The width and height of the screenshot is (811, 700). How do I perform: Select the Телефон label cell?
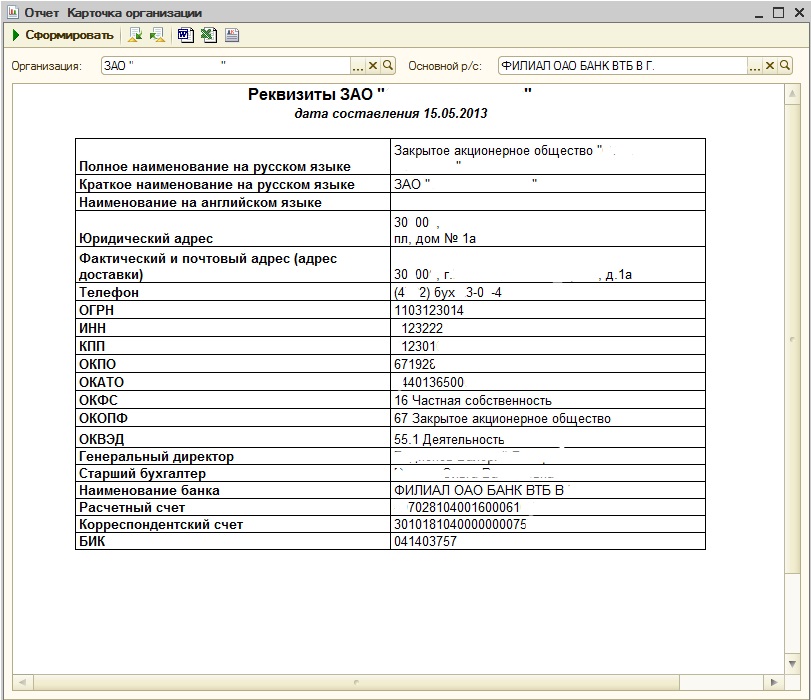point(233,292)
